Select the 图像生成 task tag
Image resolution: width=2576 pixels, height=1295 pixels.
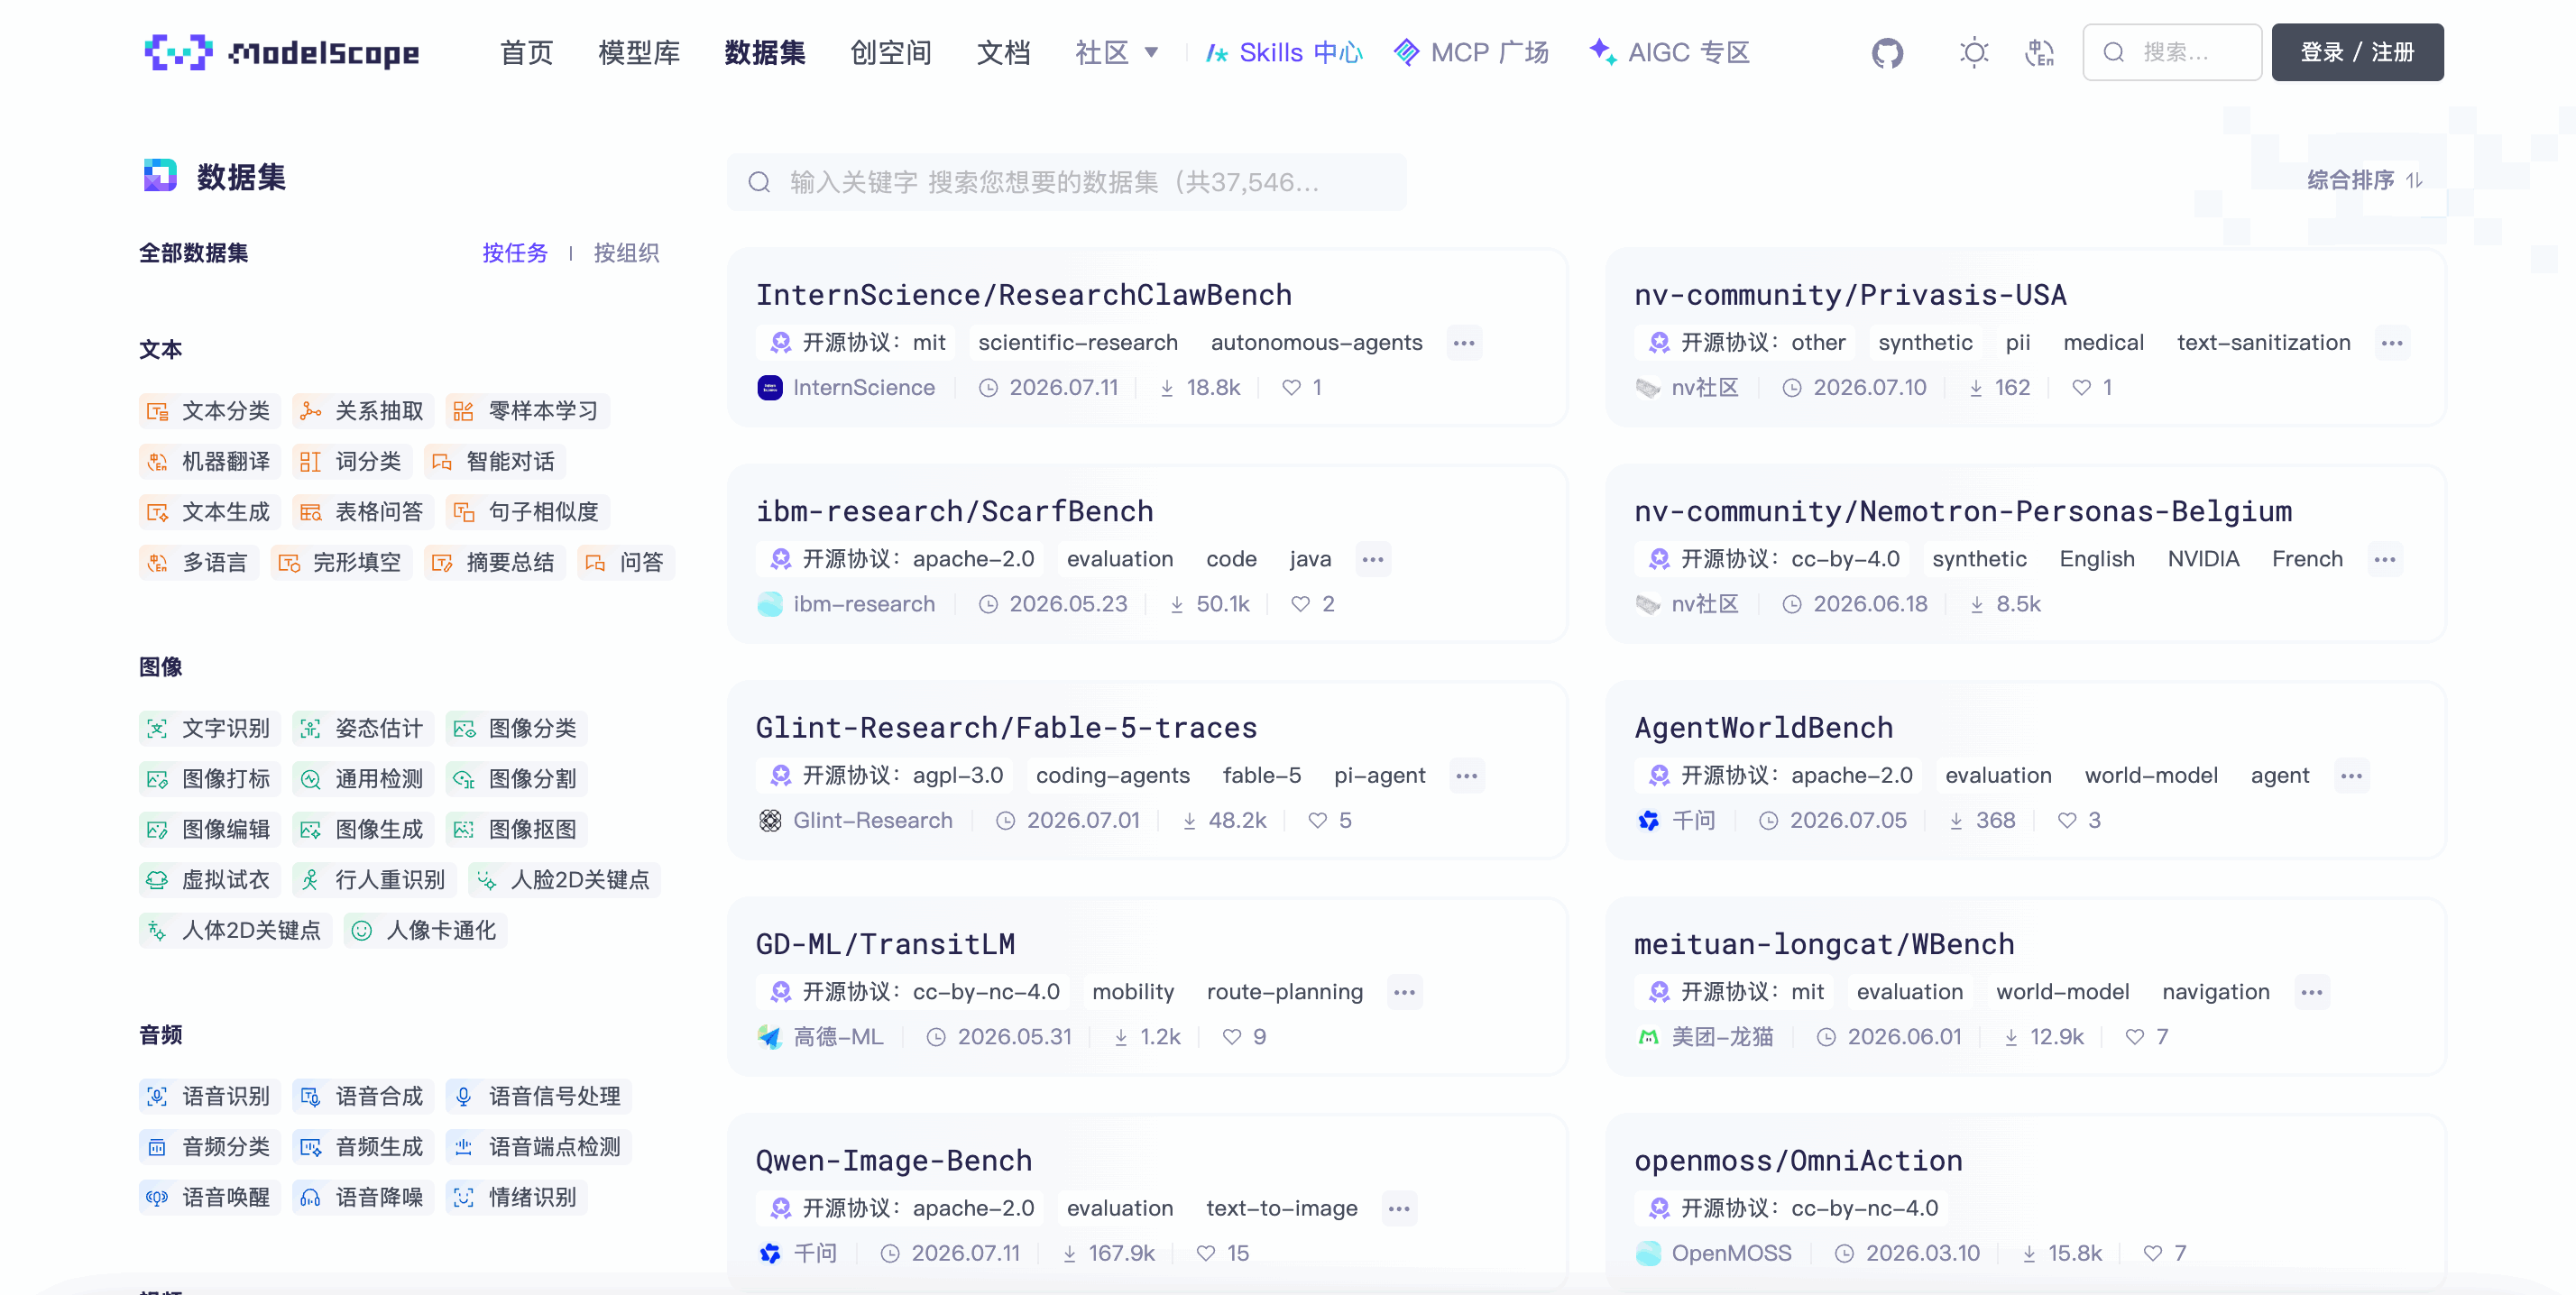[x=363, y=829]
